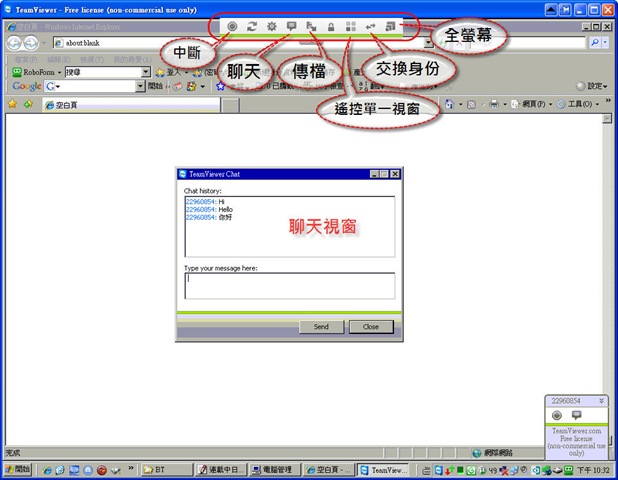Screen dimensions: 618x480
Task: Open chat from the TeamViewer toolbar
Action: coord(291,25)
